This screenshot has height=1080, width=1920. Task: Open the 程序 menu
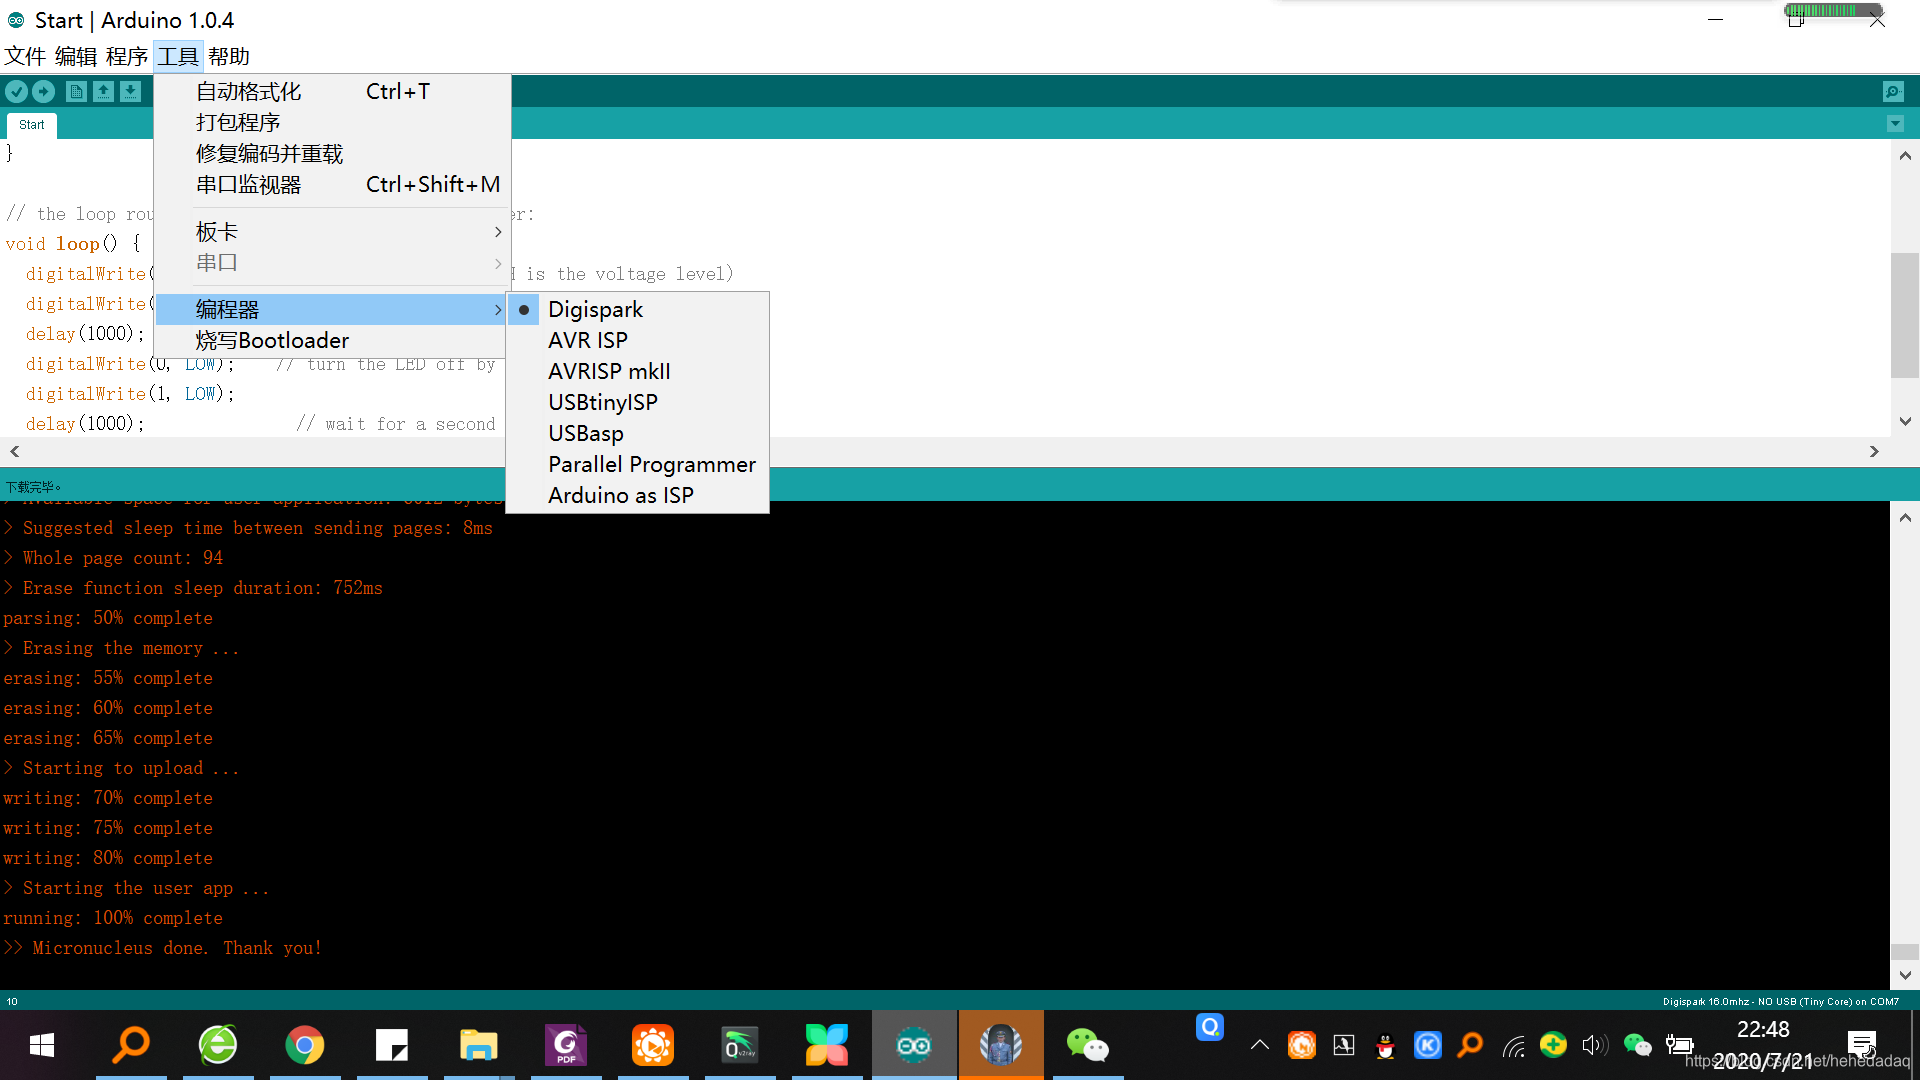point(127,56)
